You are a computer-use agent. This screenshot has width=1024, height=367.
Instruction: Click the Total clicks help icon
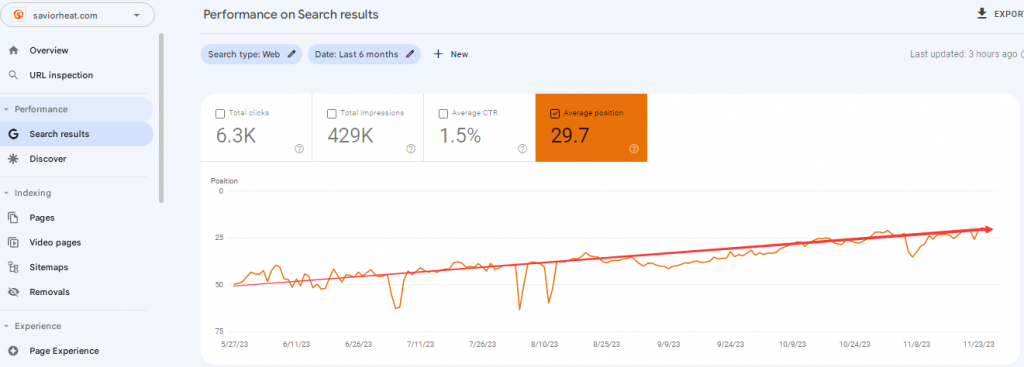[x=299, y=149]
